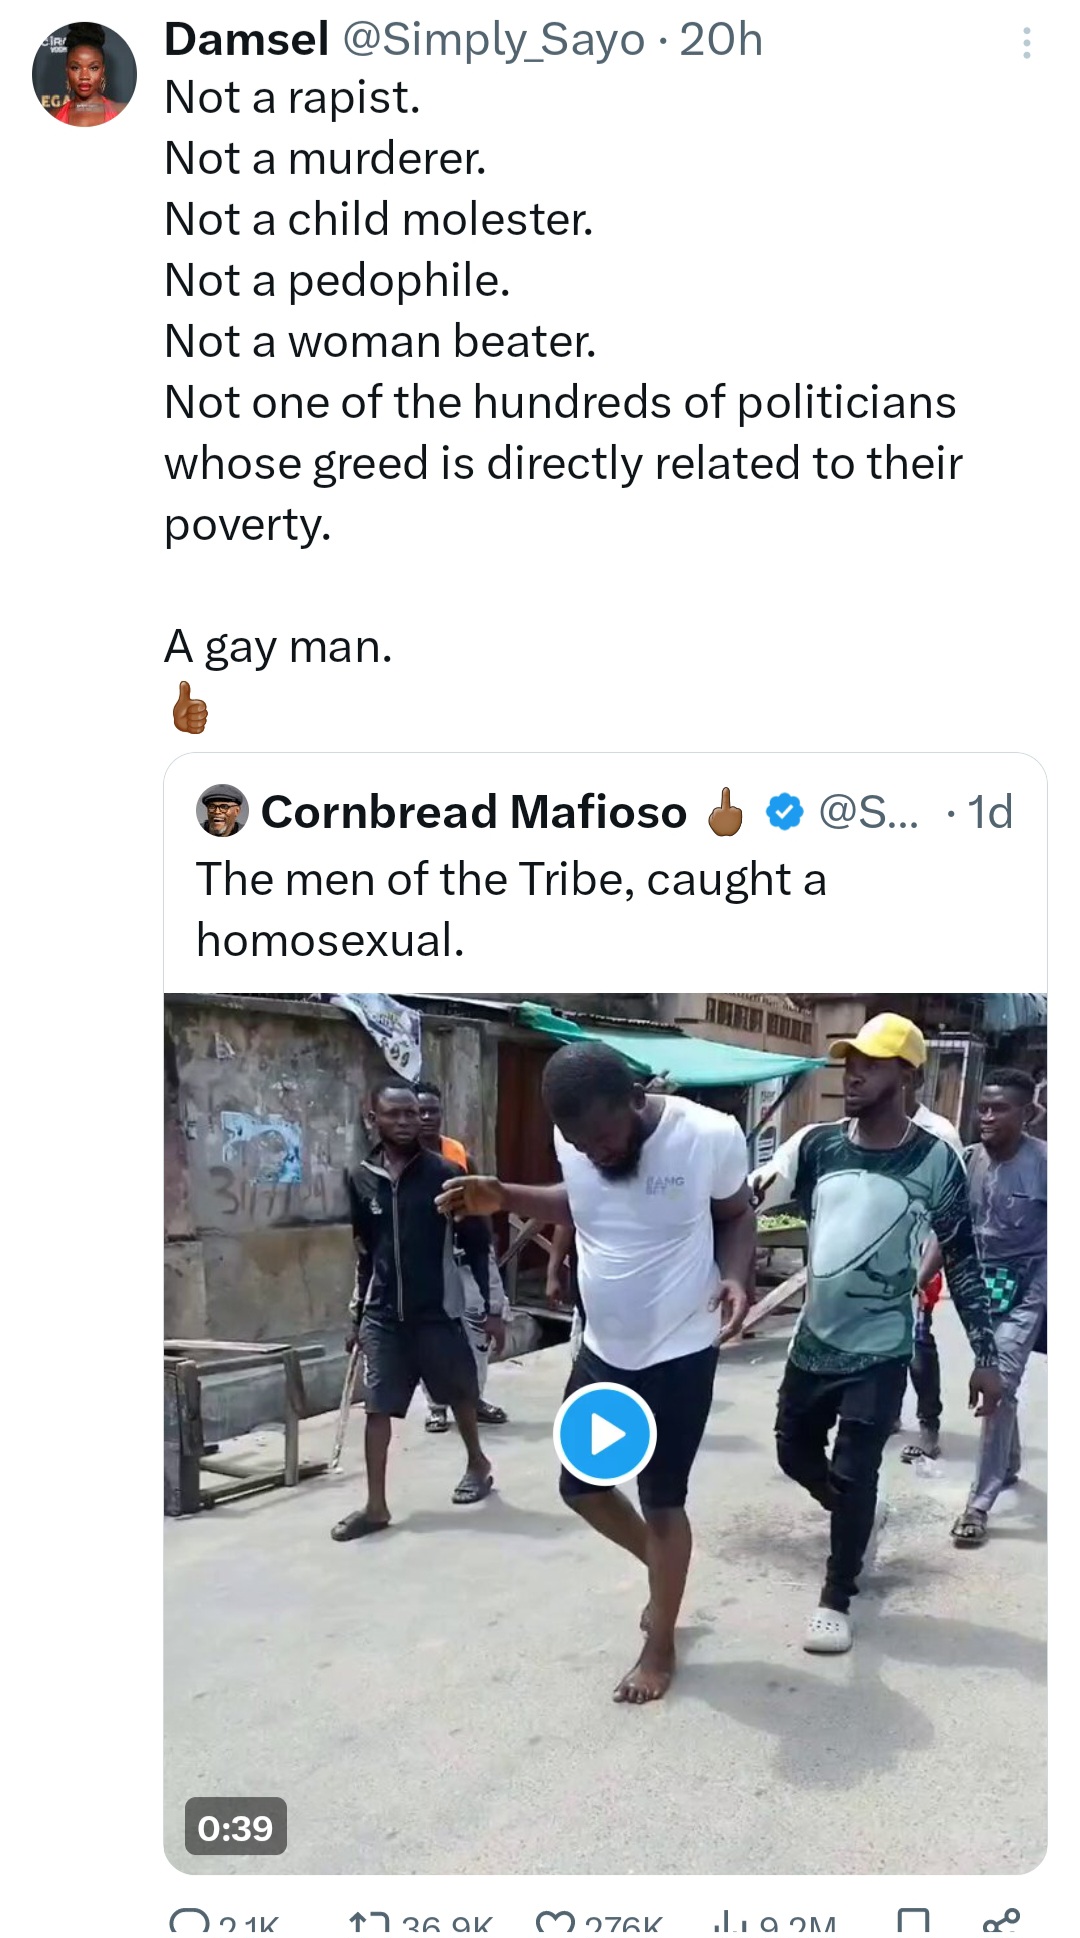Screen dimensions: 1080x1938
Task: Open the quoted tweet text
Action: 510,909
